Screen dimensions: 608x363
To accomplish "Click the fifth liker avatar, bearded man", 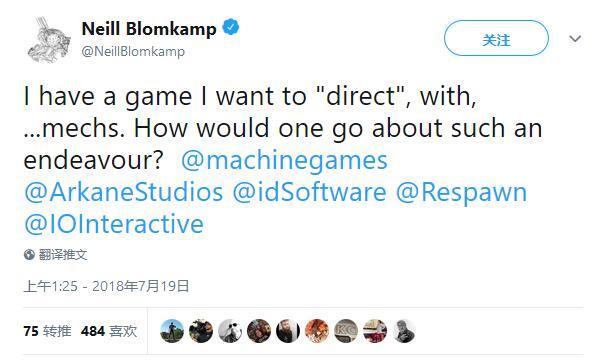I will pos(288,331).
